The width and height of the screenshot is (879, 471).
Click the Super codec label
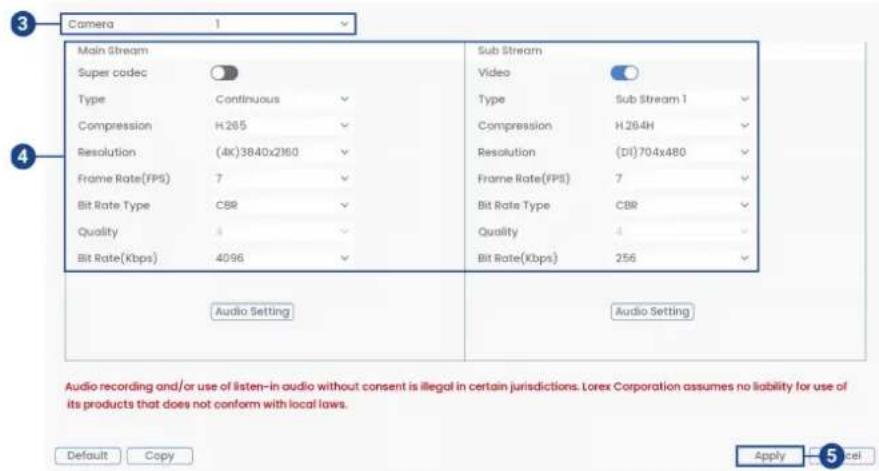point(112,73)
